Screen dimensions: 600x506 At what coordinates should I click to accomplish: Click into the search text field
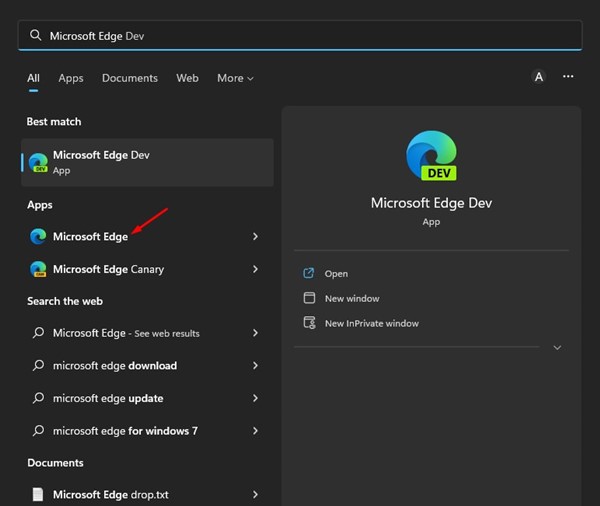coord(300,35)
